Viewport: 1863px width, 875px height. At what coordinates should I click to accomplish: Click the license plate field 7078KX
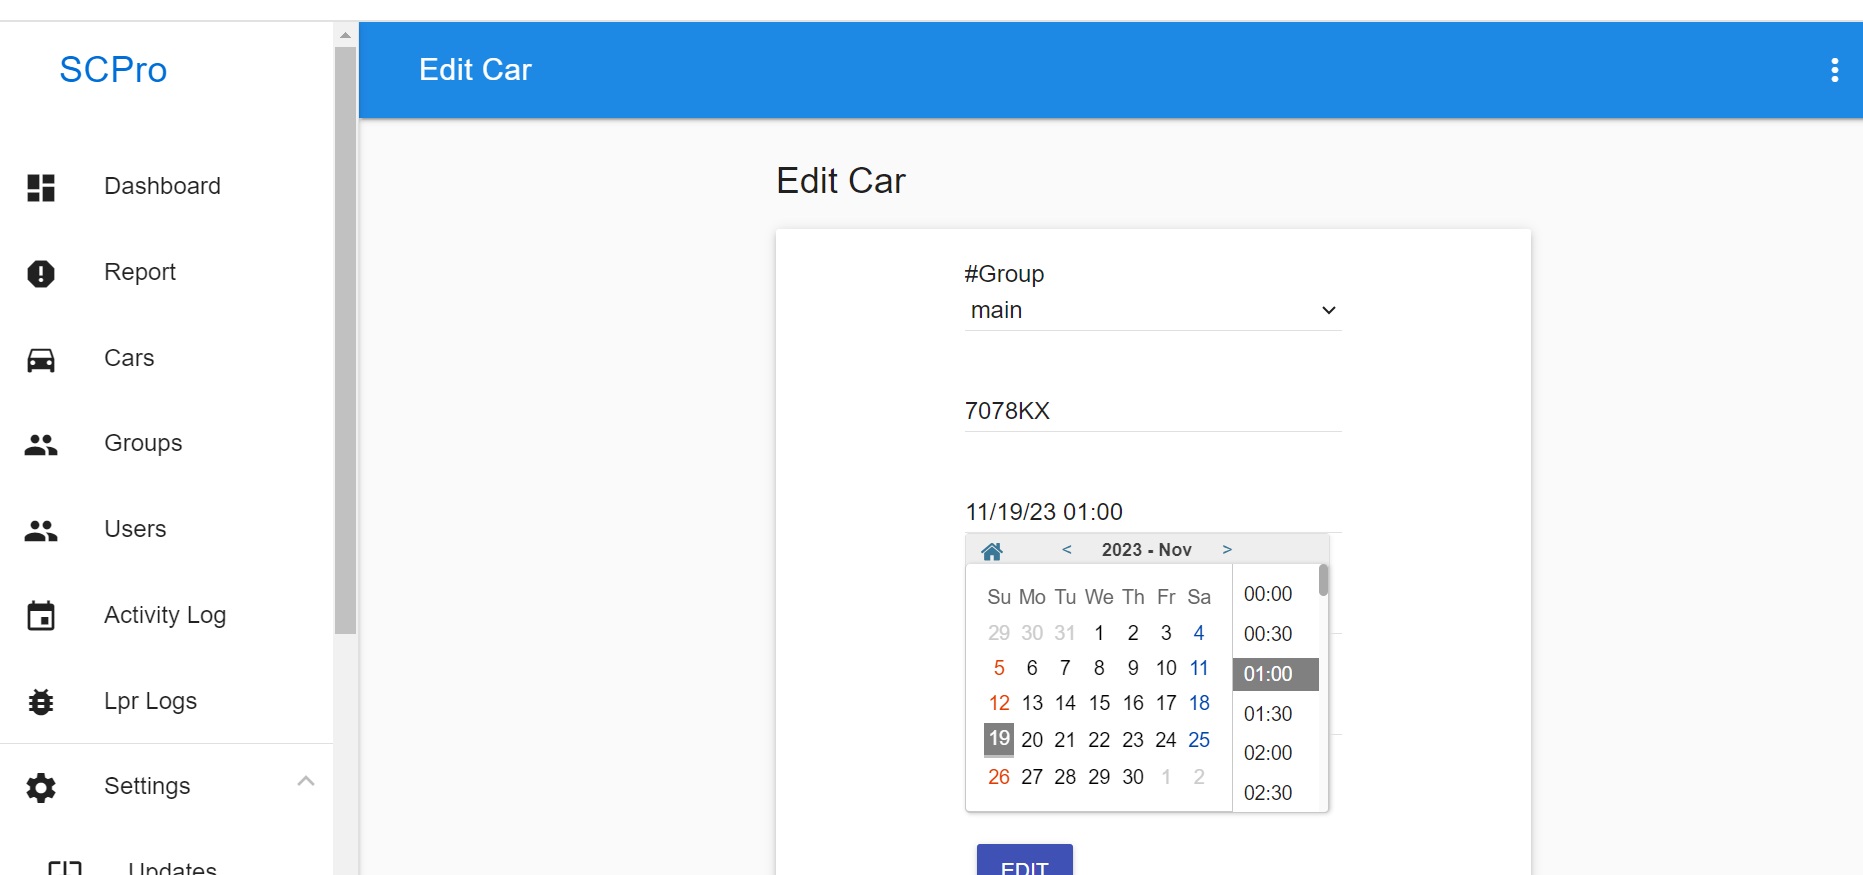coord(1153,411)
